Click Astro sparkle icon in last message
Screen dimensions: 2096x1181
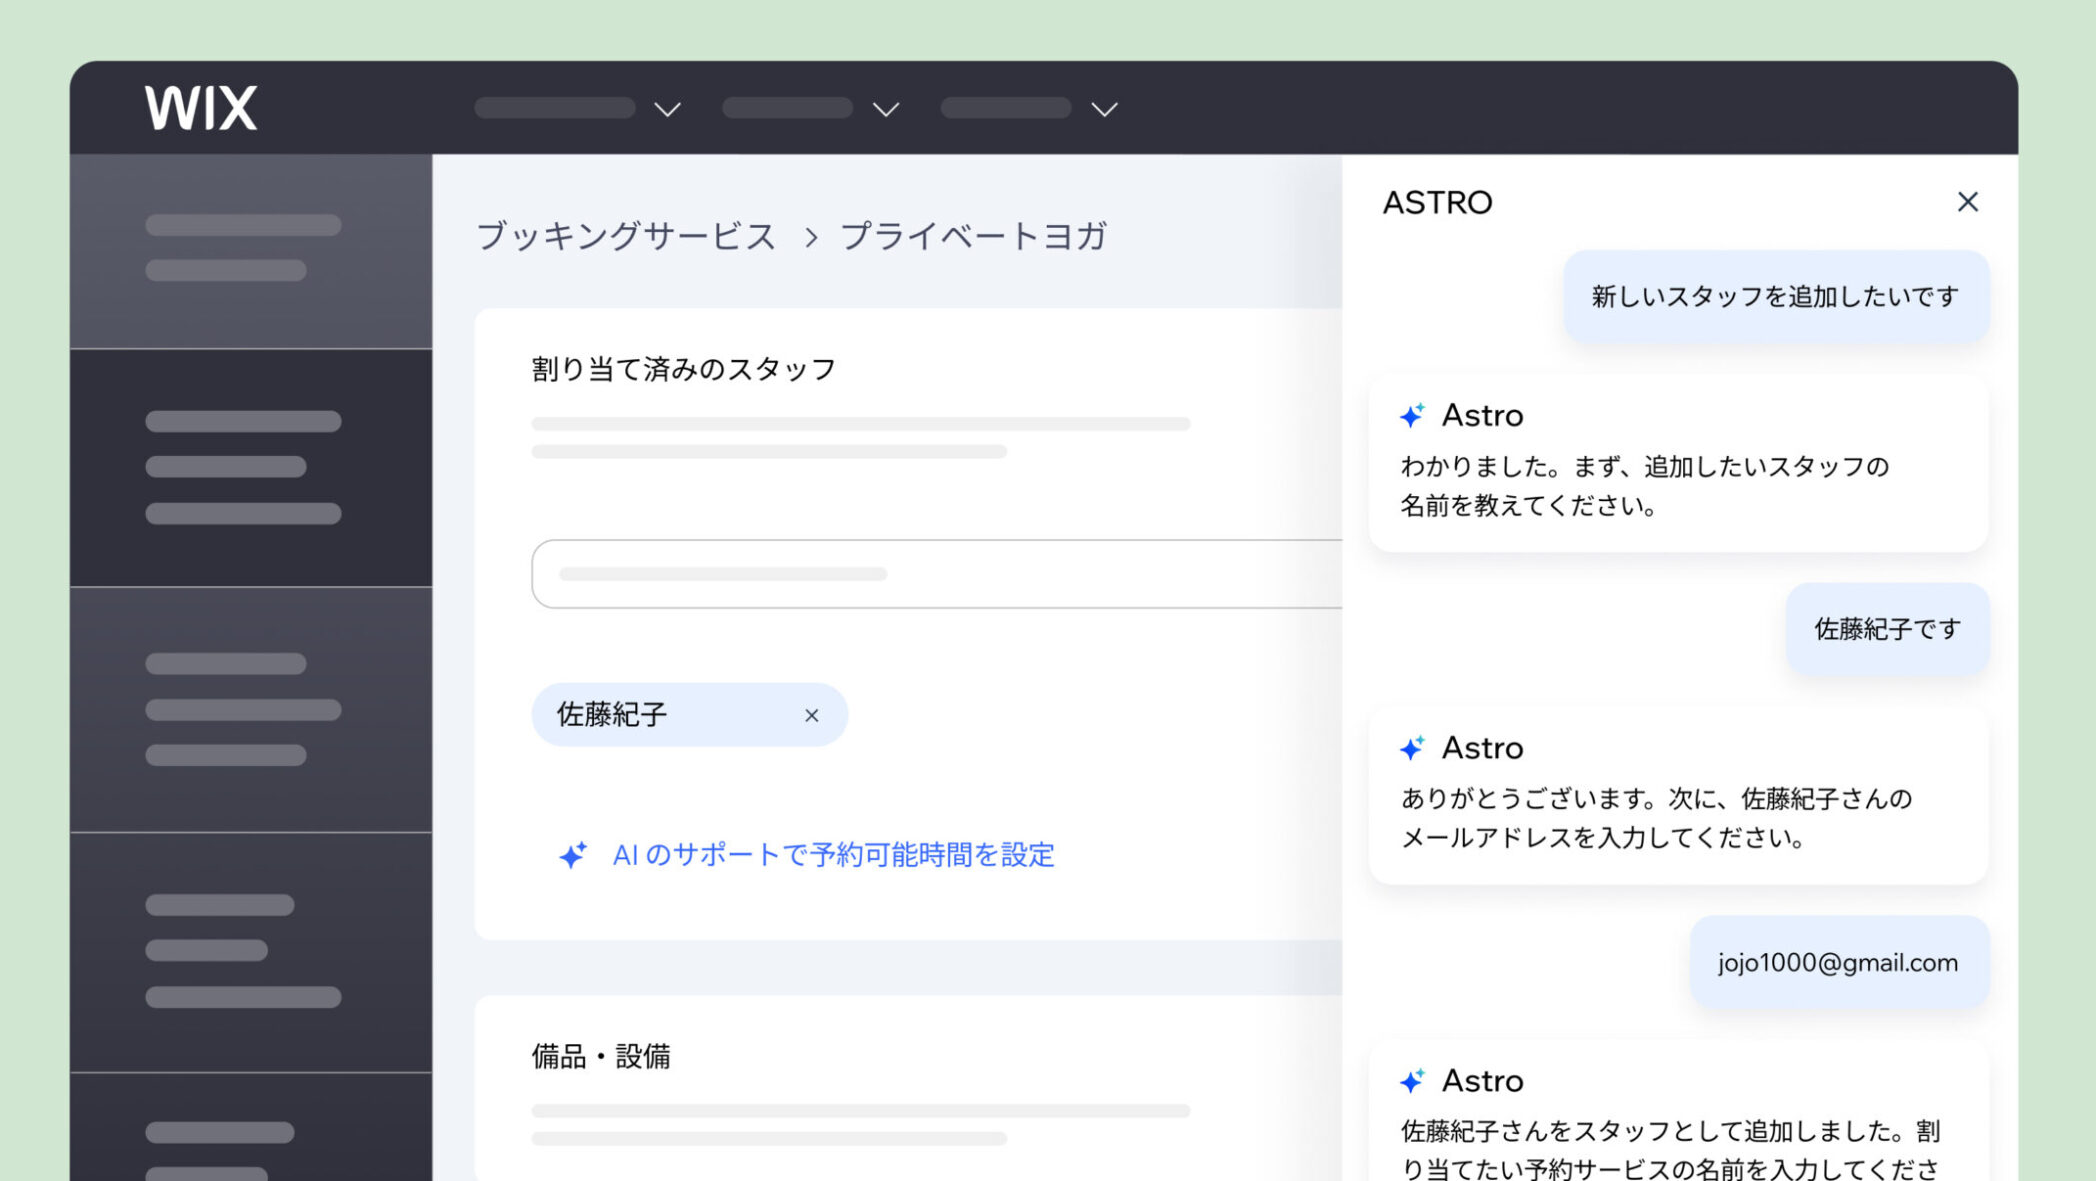click(1412, 1080)
